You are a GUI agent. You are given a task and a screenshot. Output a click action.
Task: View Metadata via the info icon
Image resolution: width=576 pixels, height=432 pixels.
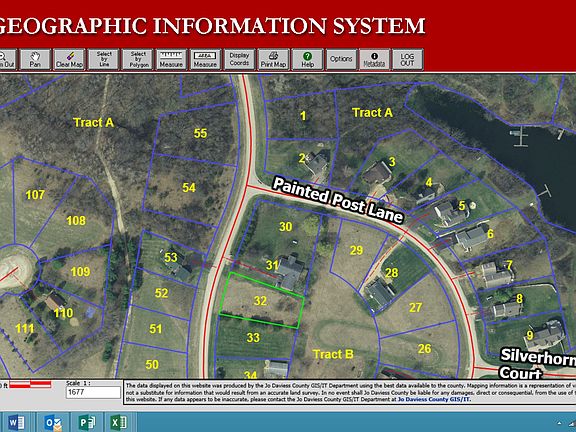point(374,60)
